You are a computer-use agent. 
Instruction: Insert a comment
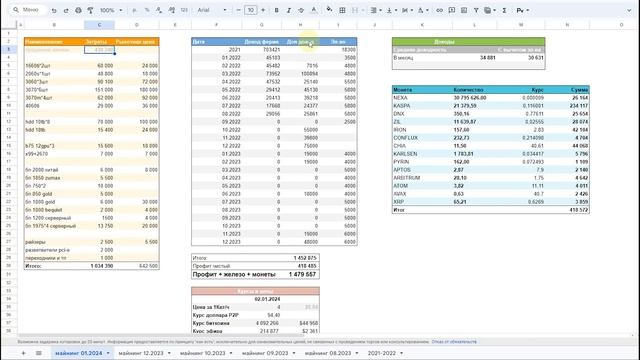(451, 10)
